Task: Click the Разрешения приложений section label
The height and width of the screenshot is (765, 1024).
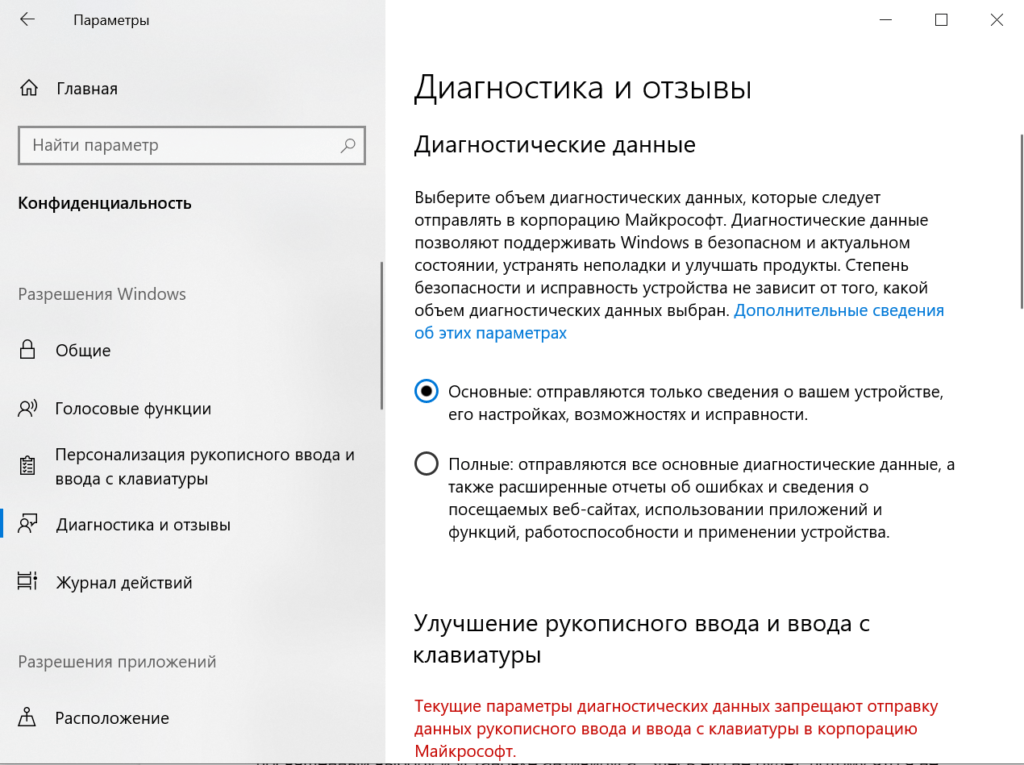Action: (117, 662)
